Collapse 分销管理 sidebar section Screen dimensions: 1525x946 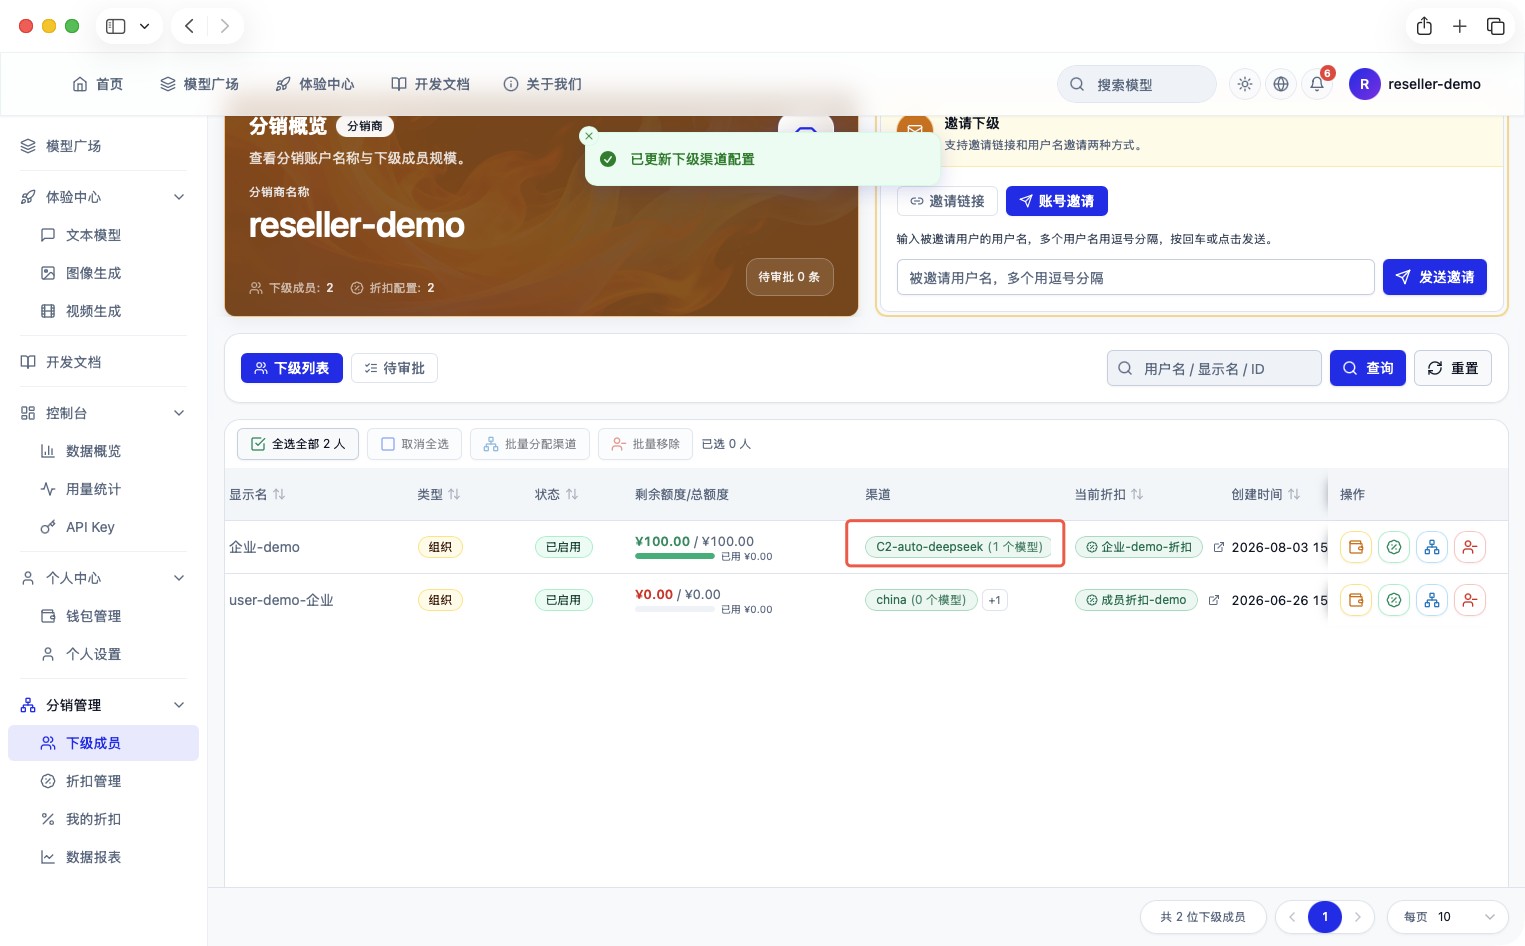coord(179,705)
